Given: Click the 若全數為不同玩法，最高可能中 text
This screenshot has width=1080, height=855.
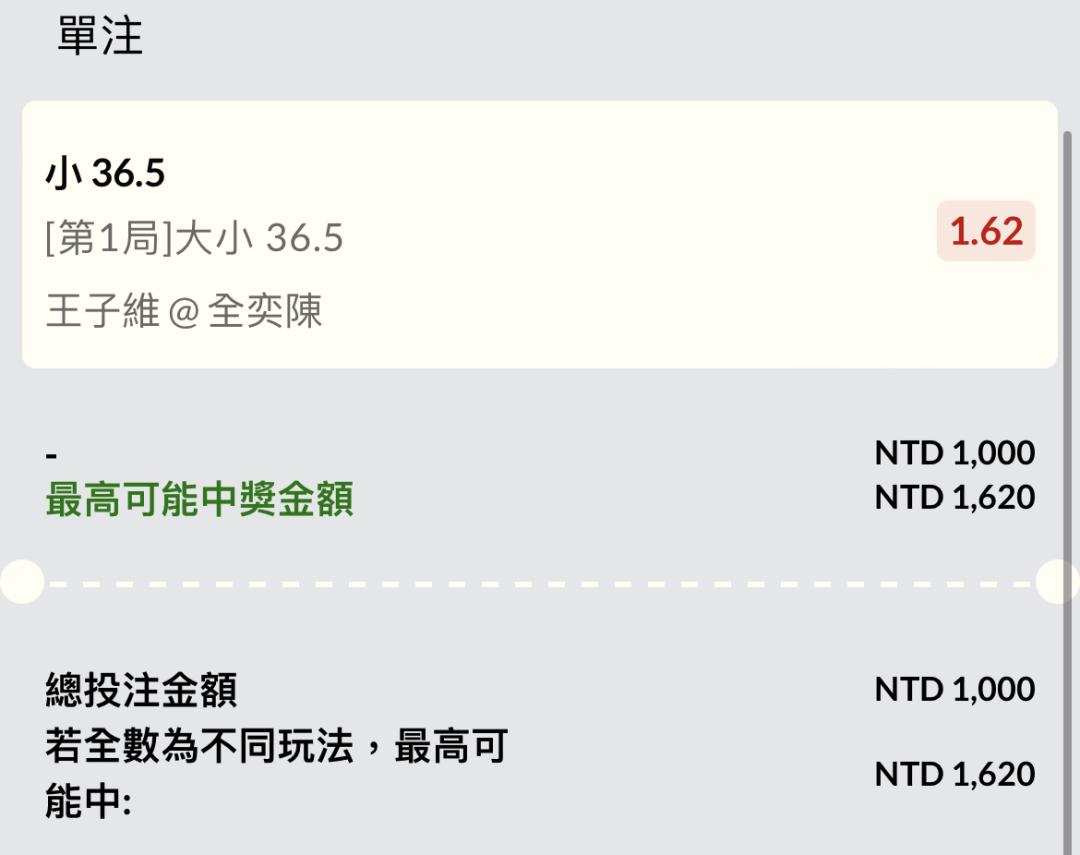Looking at the screenshot, I should pos(277,773).
